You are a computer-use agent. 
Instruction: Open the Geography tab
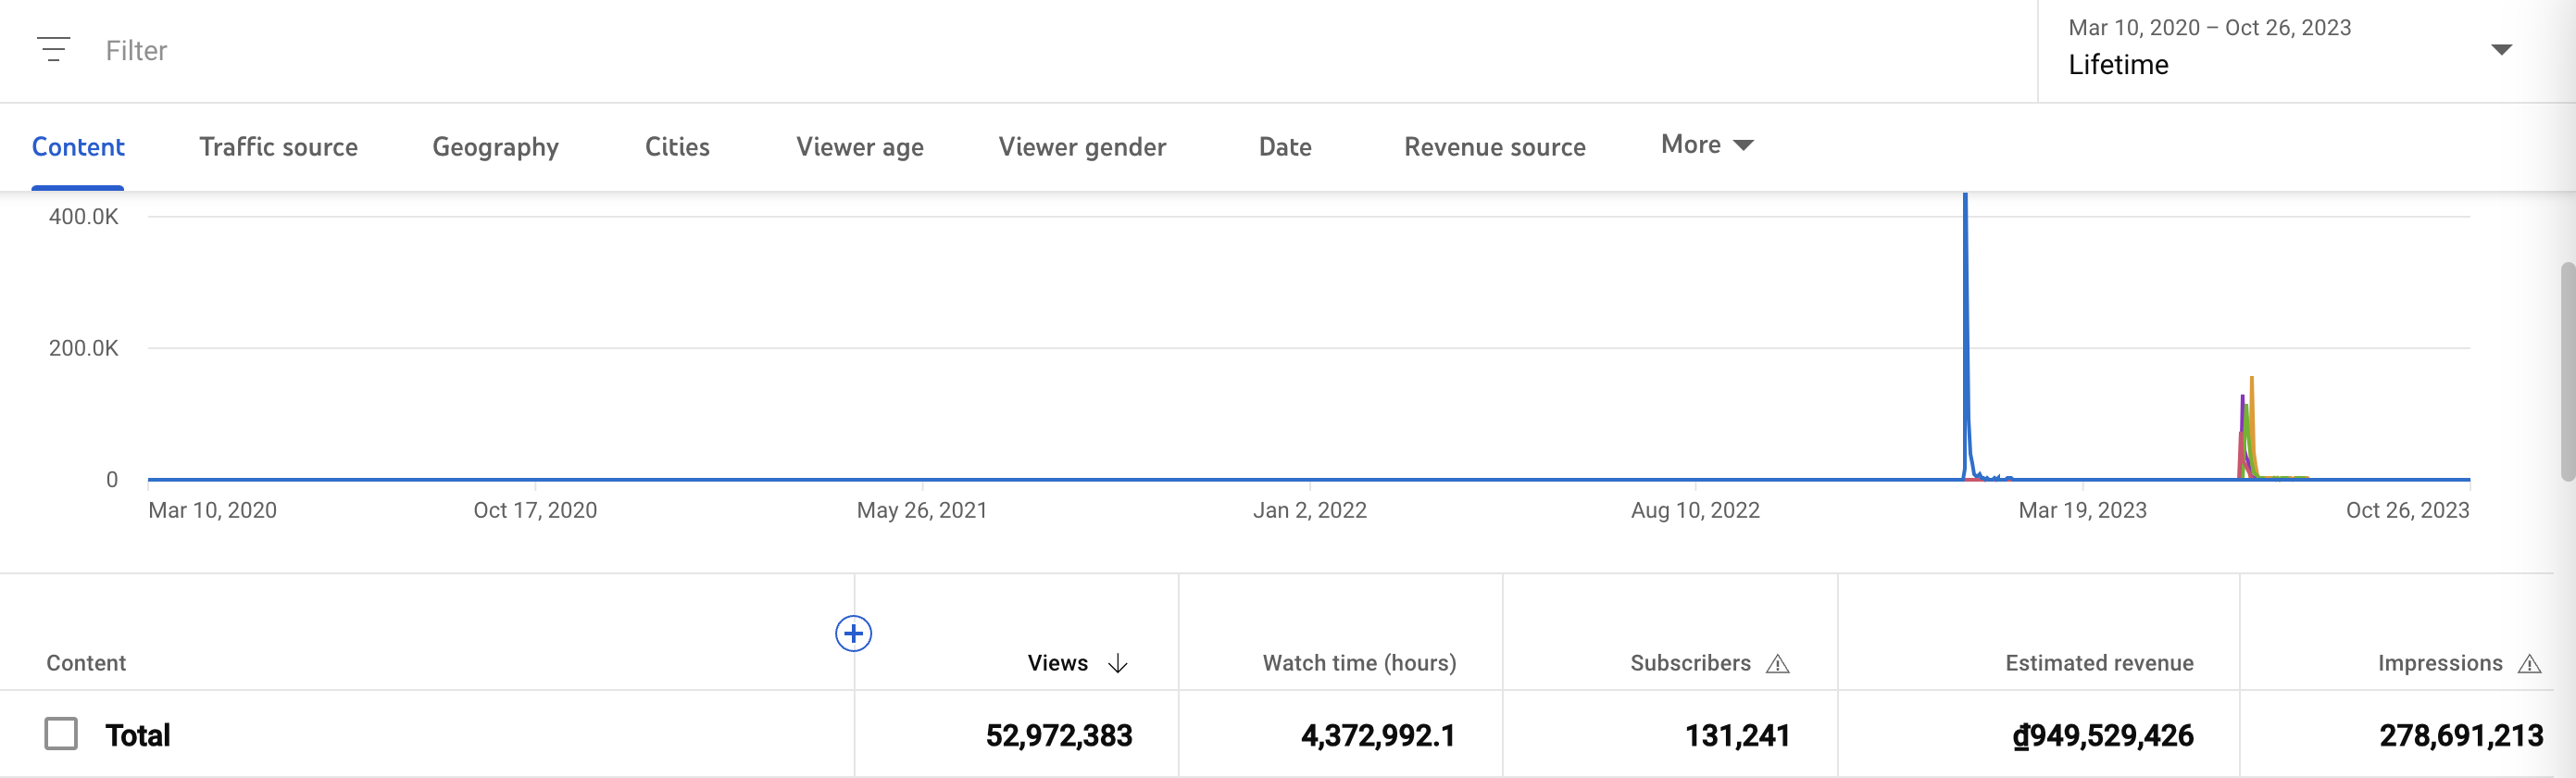click(x=495, y=147)
